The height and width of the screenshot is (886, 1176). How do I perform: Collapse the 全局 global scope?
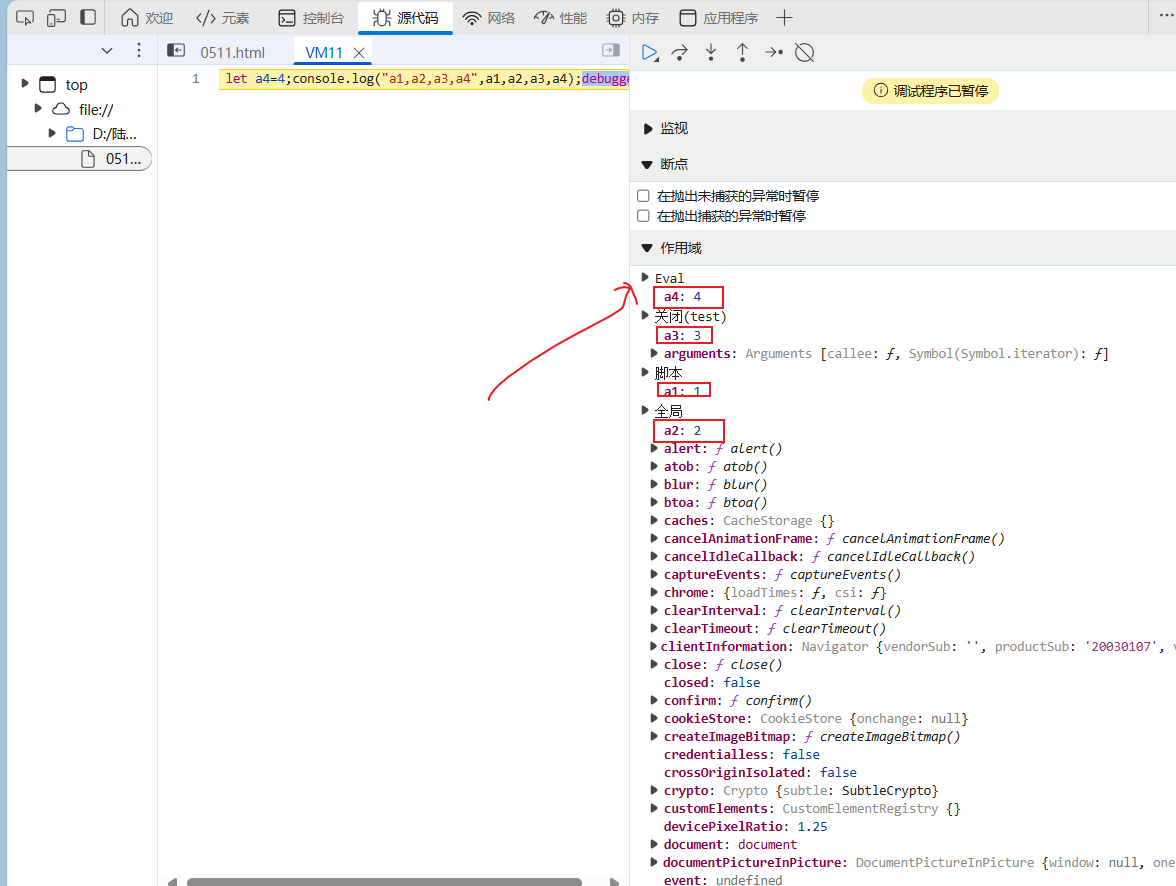point(645,410)
